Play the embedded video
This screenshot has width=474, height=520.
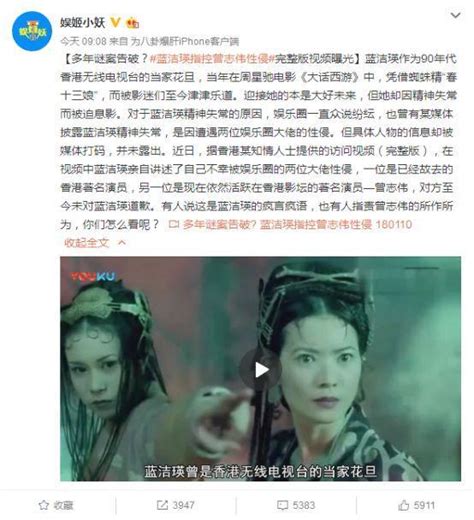pos(260,369)
